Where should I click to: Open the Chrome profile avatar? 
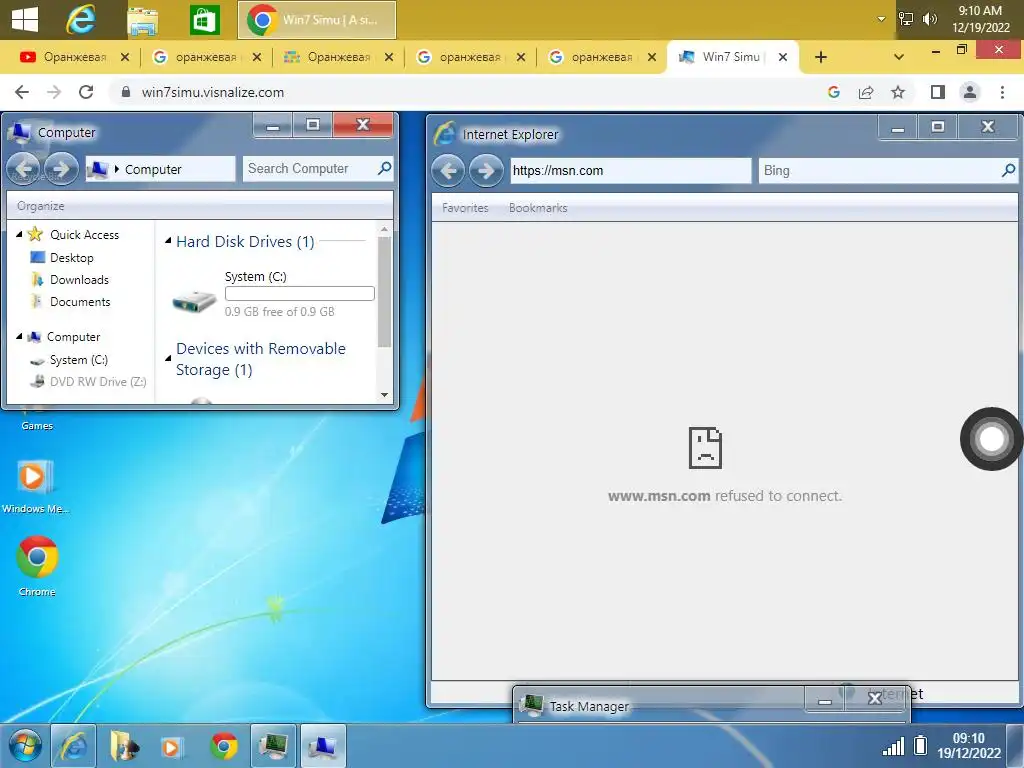point(970,92)
